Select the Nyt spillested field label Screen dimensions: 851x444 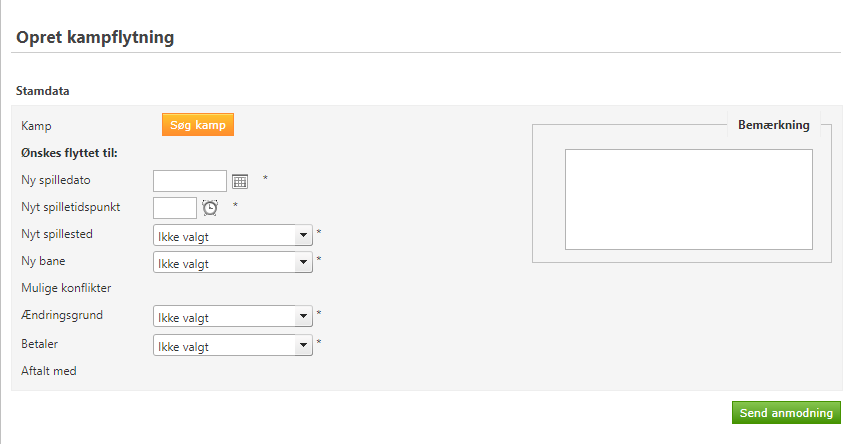tap(59, 234)
